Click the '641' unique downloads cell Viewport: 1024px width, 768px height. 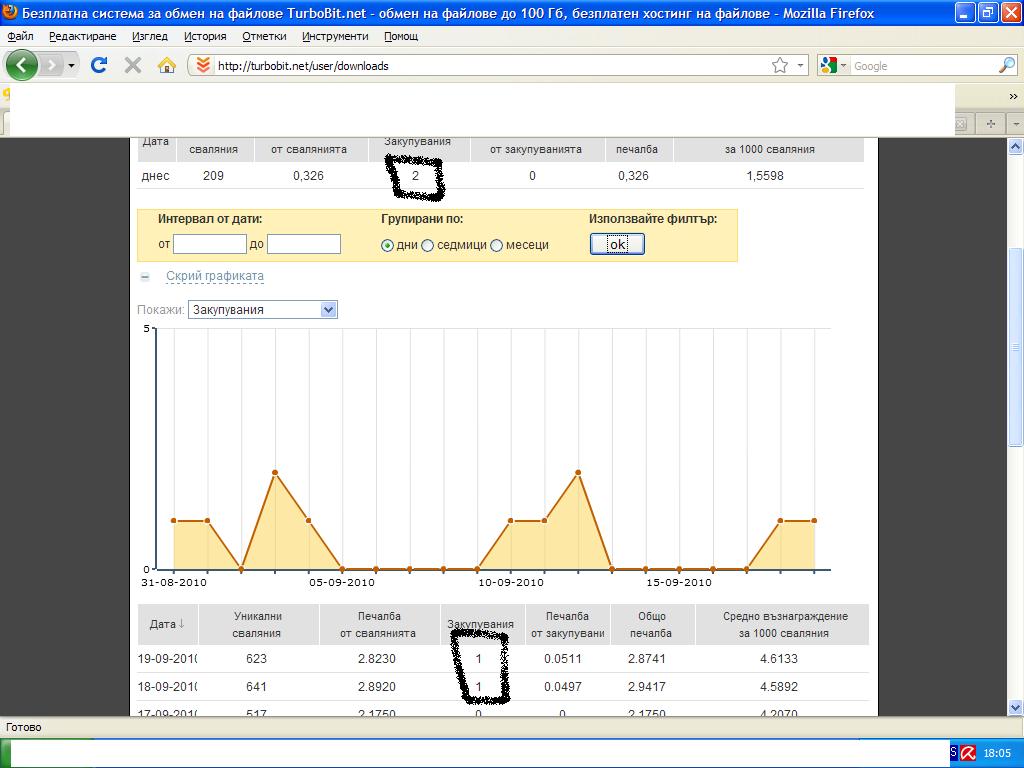coord(257,686)
